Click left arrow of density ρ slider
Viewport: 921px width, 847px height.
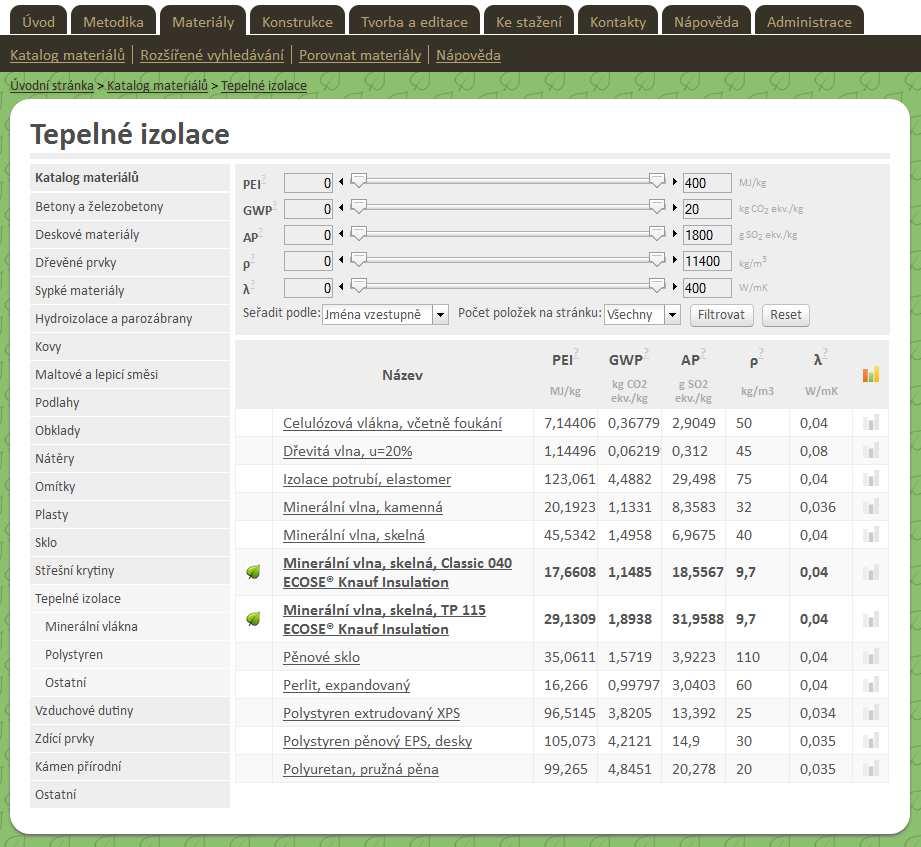pos(341,260)
